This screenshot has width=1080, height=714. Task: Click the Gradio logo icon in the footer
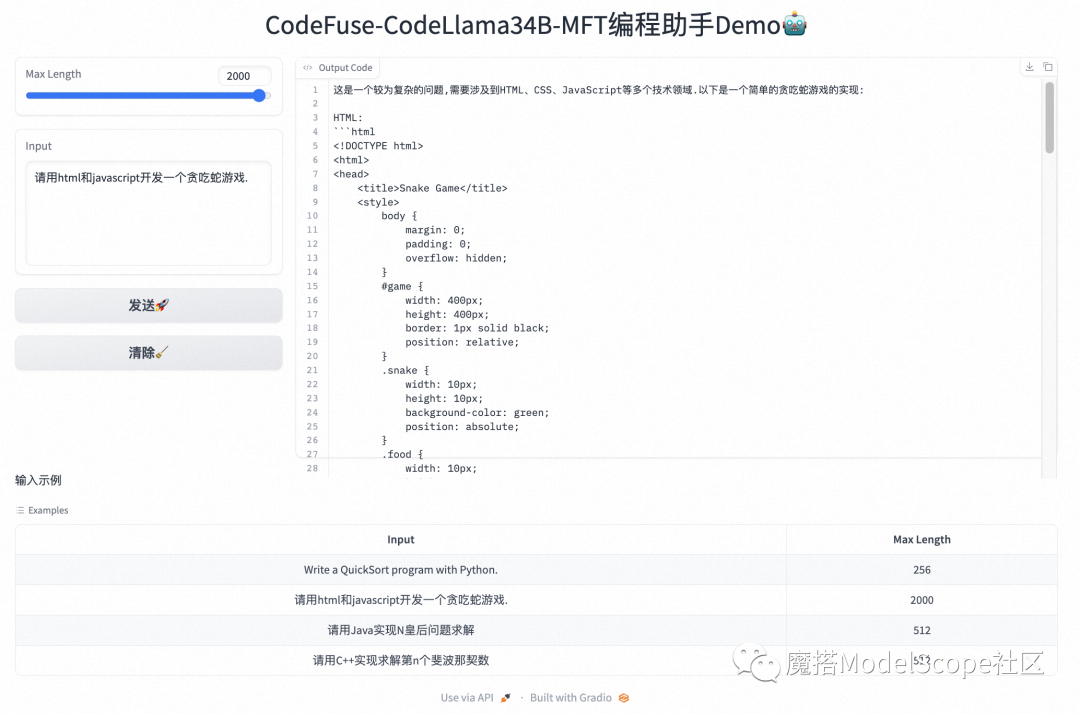(623, 698)
